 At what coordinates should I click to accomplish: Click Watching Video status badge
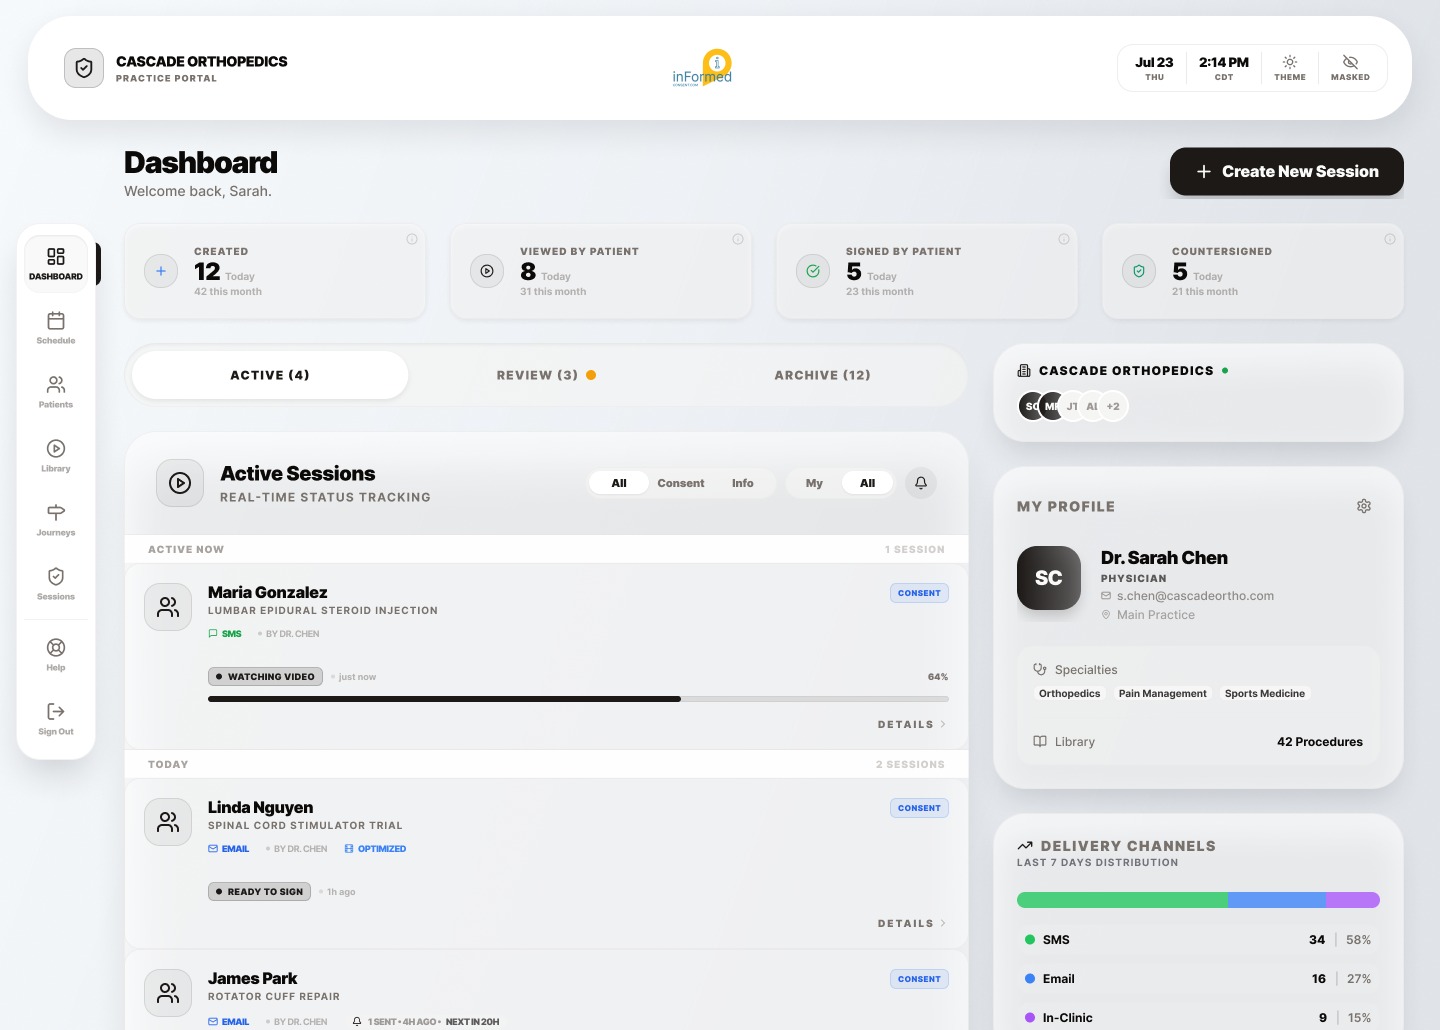[265, 677]
